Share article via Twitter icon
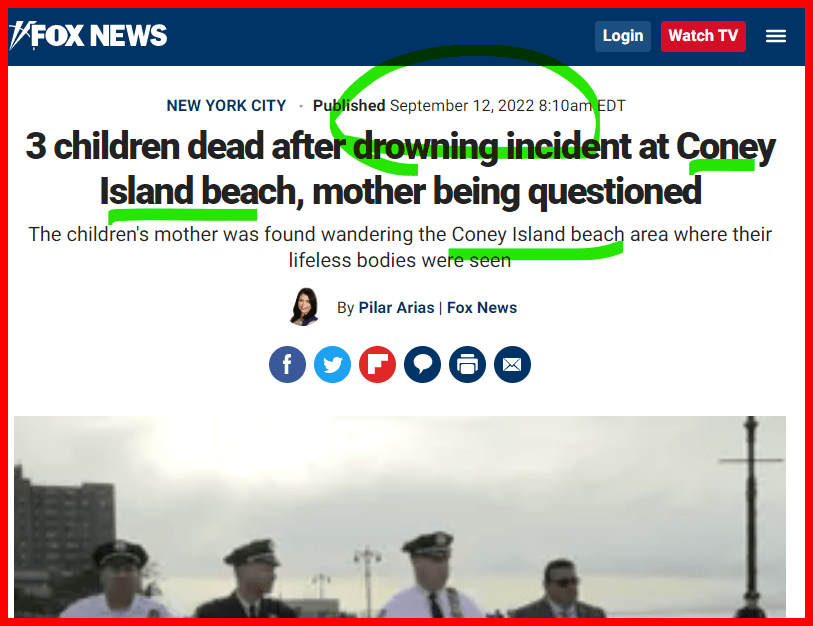The image size is (813, 626). pos(332,365)
